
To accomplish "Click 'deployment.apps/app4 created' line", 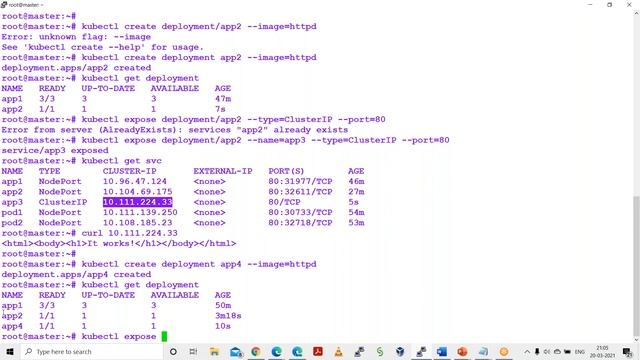I will click(x=76, y=274).
